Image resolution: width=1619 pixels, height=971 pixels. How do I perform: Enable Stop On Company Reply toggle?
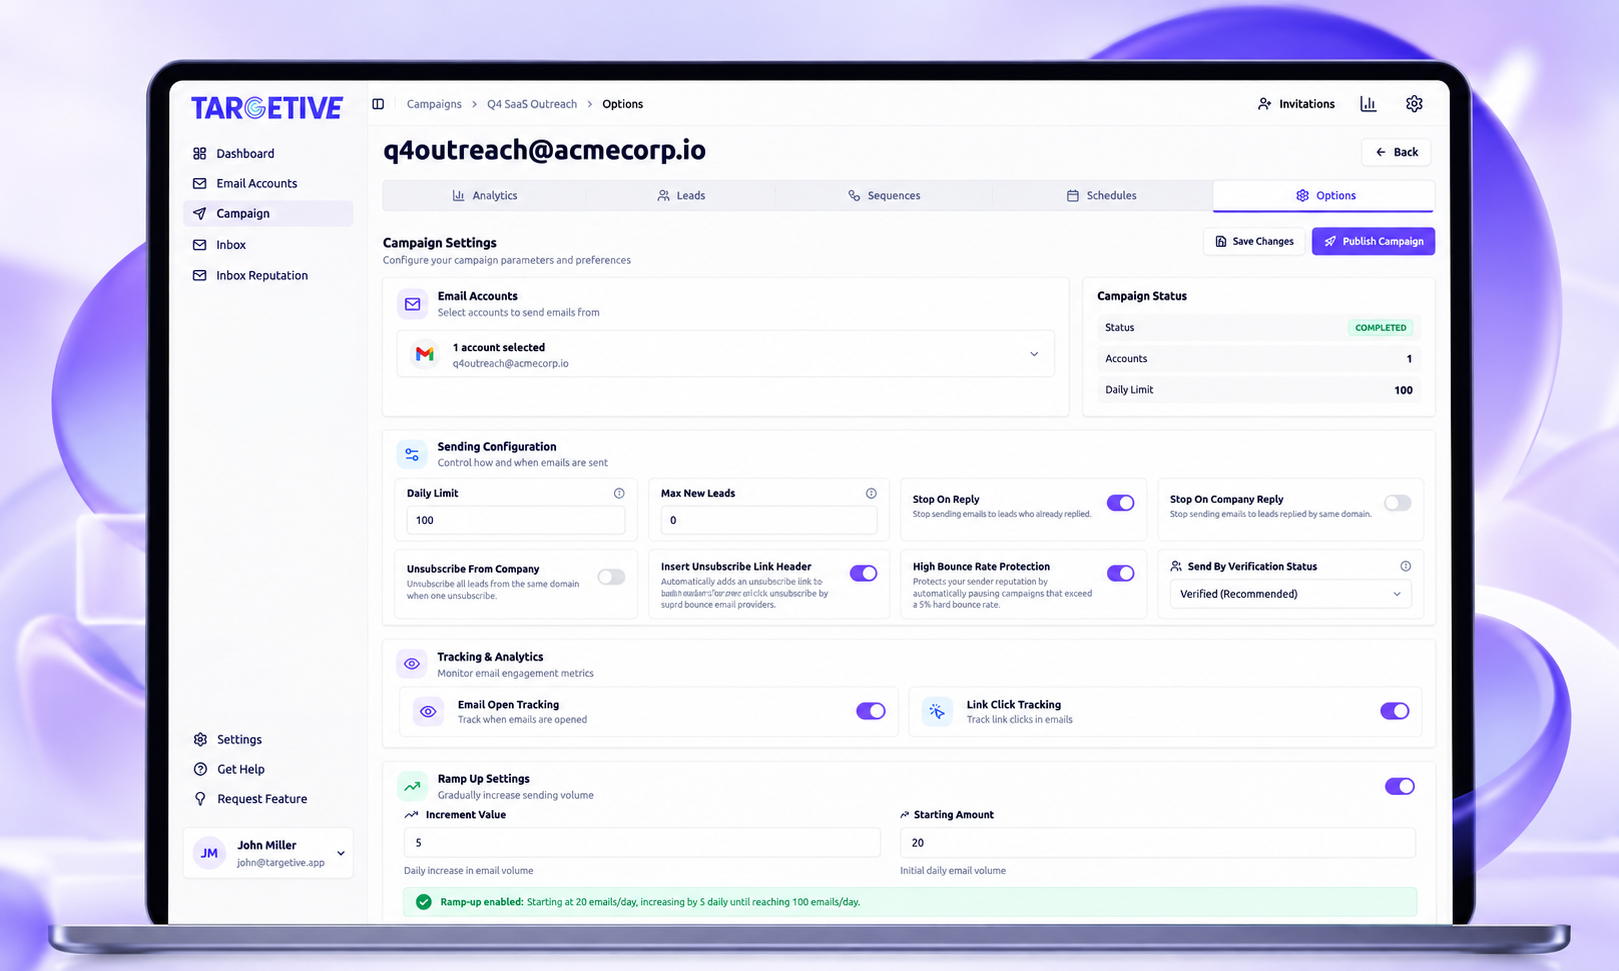[x=1397, y=503]
